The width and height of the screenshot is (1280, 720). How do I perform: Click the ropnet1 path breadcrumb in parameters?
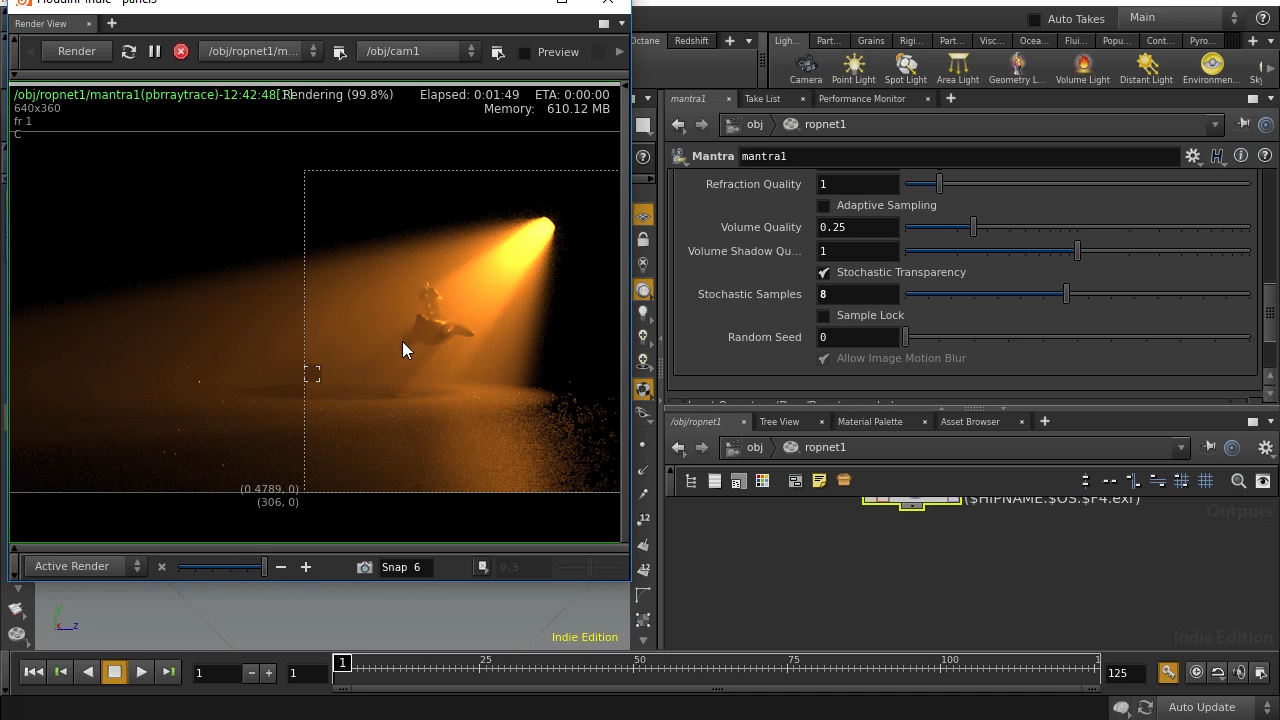click(x=824, y=125)
